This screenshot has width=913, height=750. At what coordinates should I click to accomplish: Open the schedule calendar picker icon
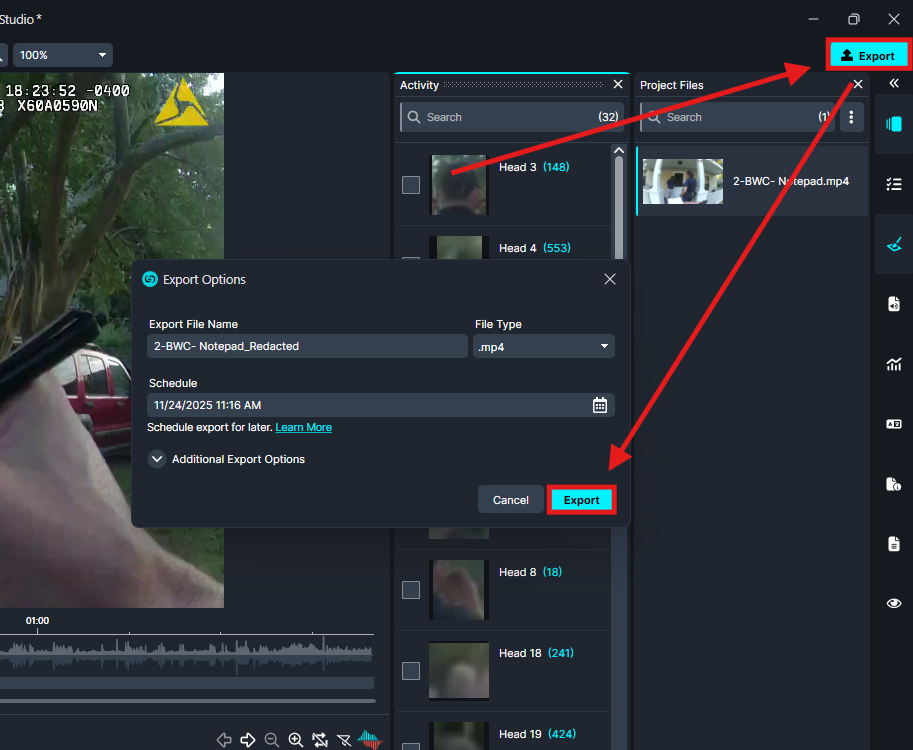point(600,405)
